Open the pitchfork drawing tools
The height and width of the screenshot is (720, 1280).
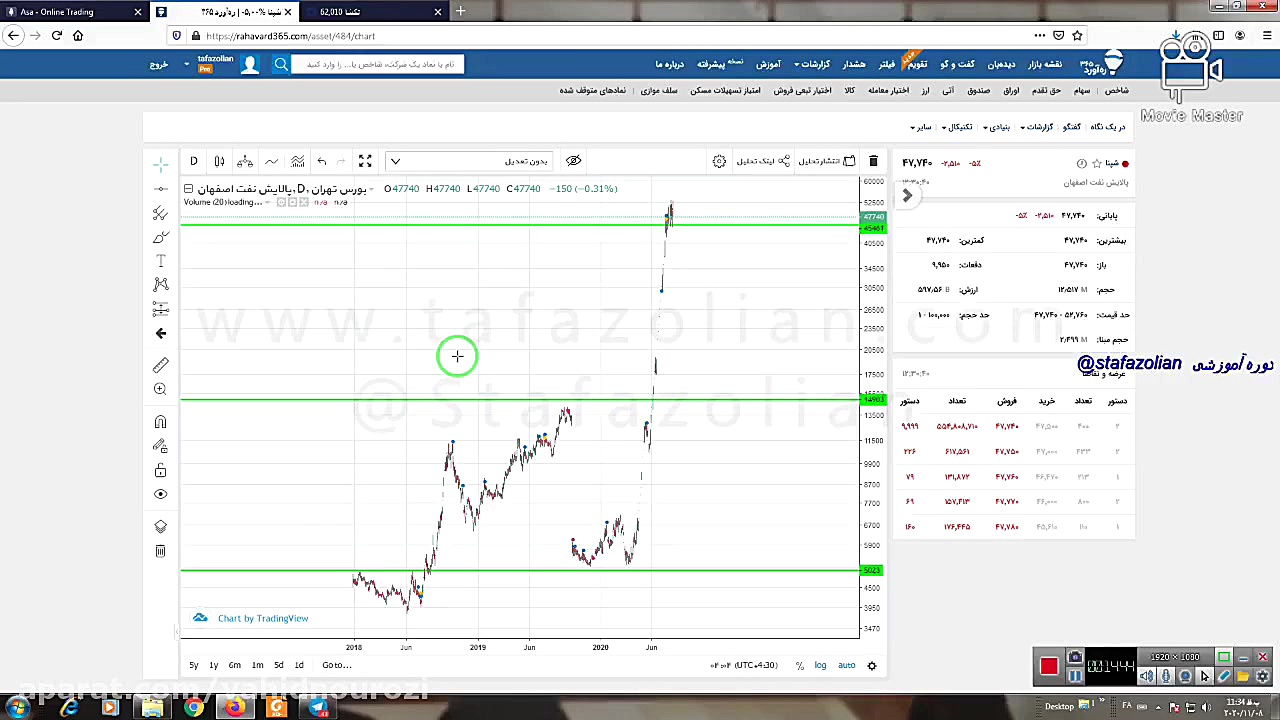tap(161, 213)
